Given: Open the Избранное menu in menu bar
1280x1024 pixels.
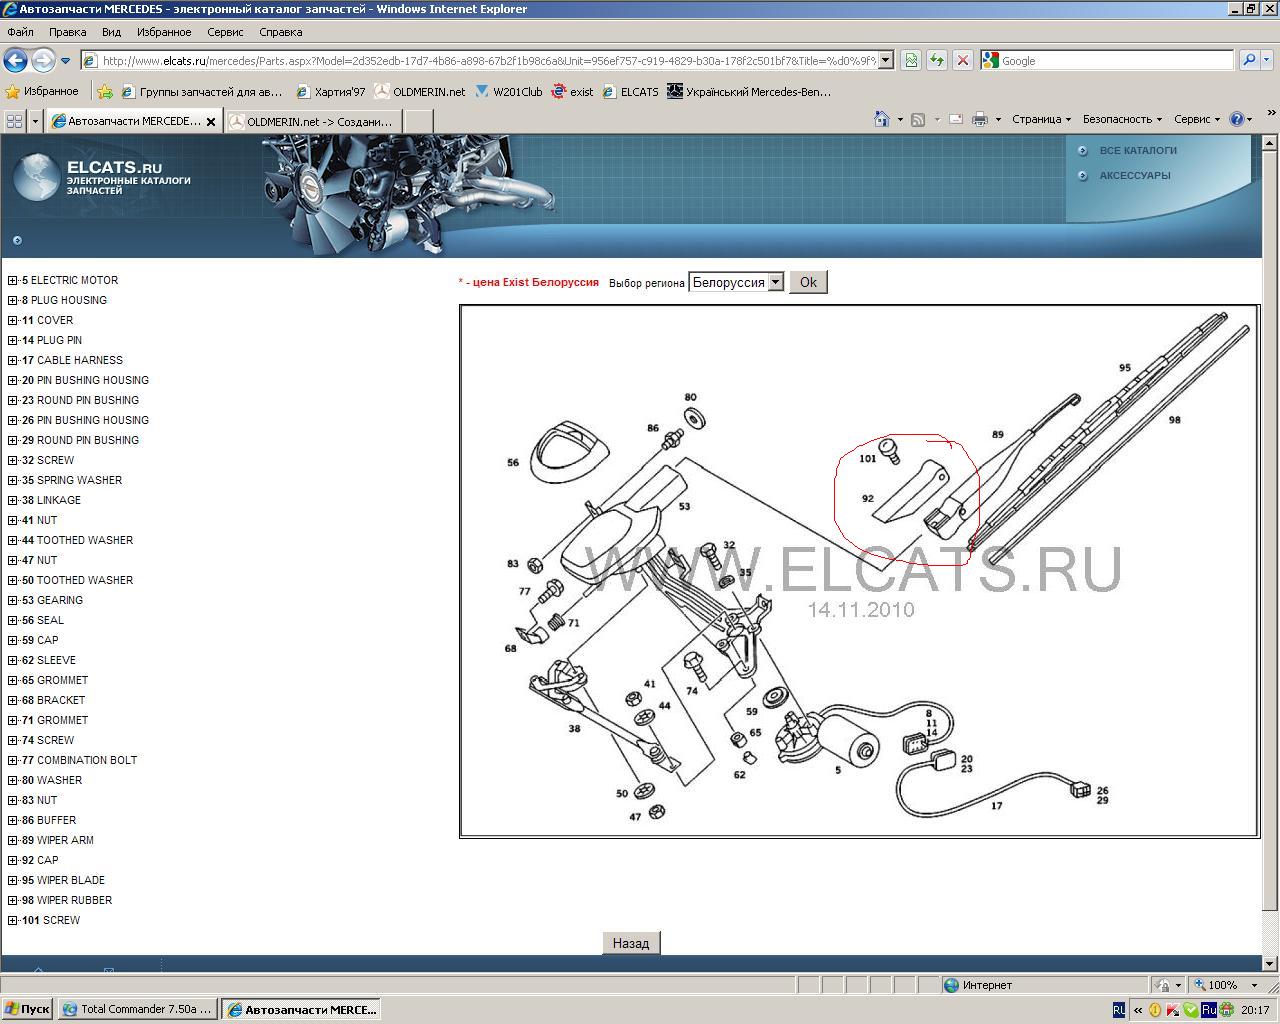Looking at the screenshot, I should [x=164, y=32].
